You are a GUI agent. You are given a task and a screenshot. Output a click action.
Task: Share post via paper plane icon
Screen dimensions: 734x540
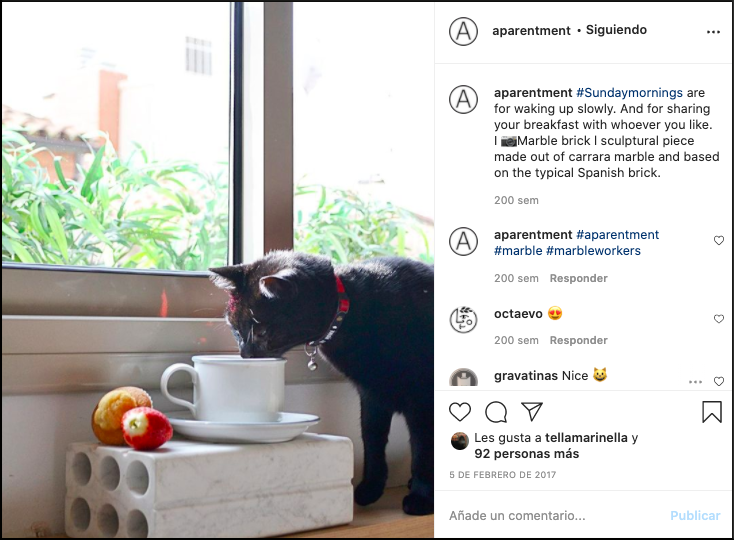pyautogui.click(x=532, y=411)
